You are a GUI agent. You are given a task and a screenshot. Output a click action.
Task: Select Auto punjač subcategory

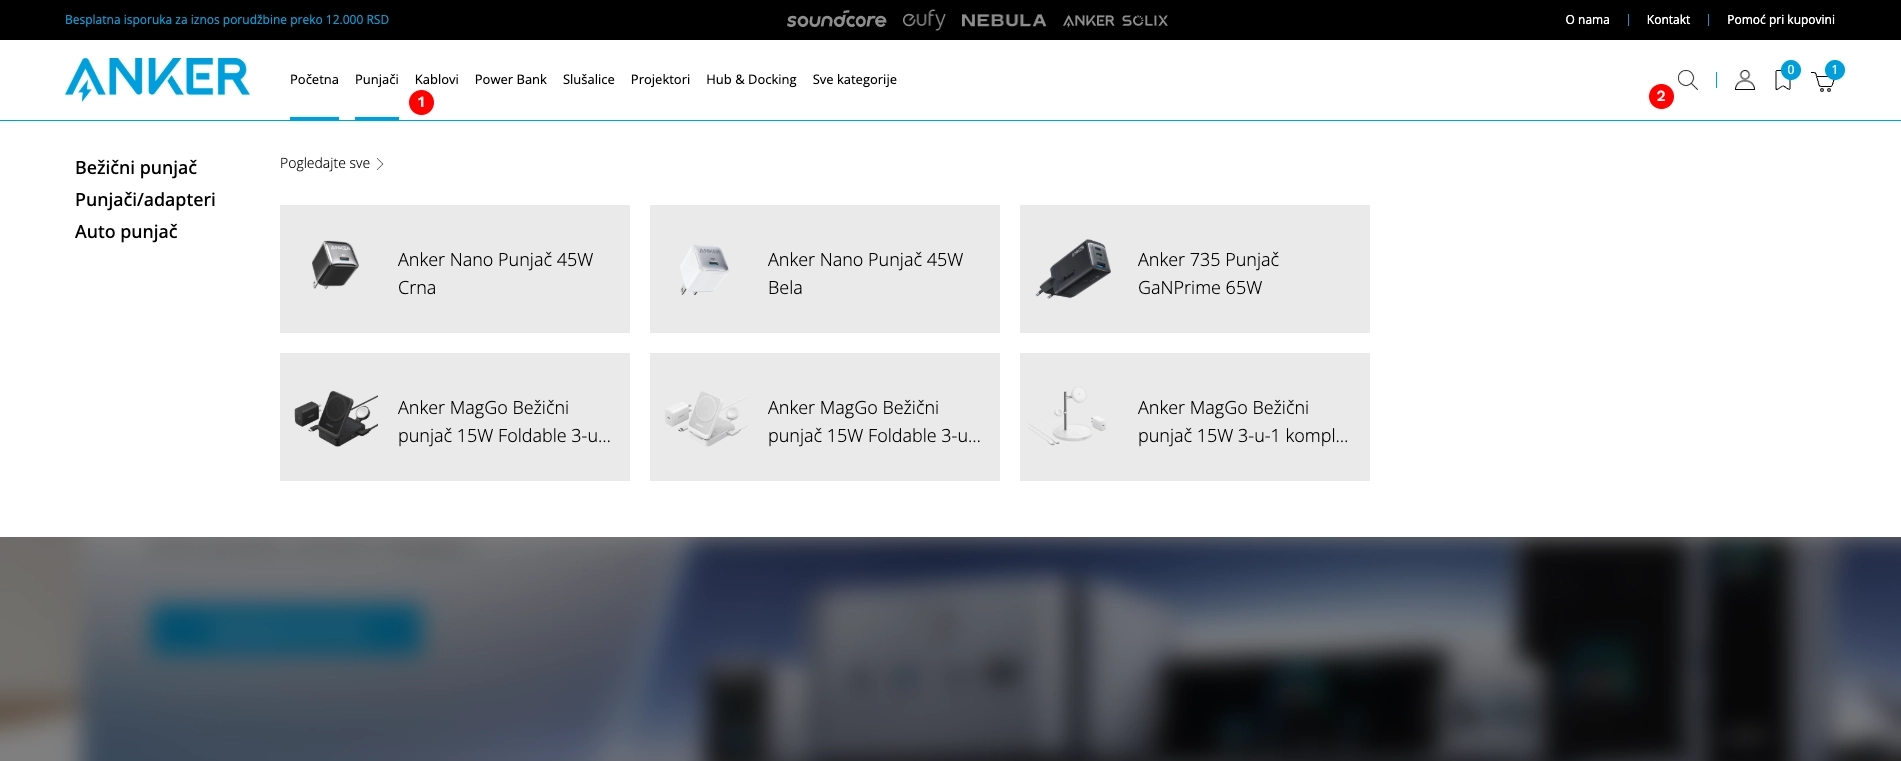(x=126, y=231)
